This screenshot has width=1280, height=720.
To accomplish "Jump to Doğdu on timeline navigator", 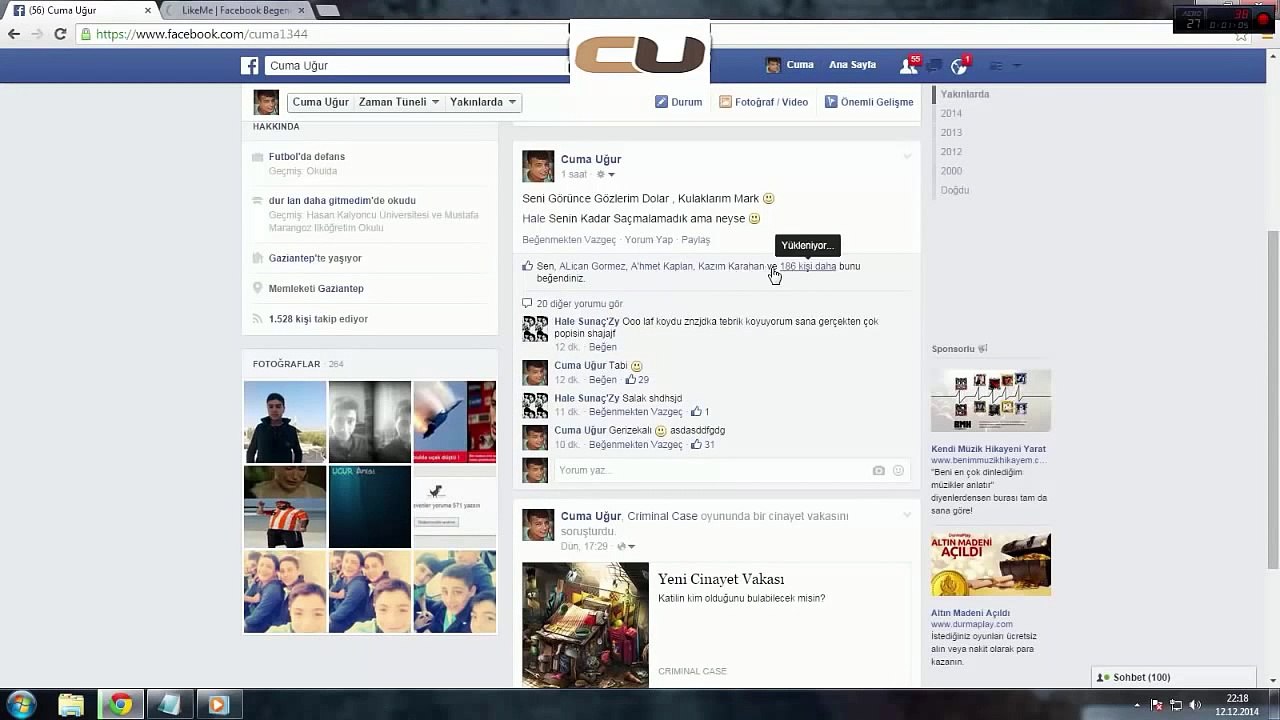I will (x=954, y=190).
